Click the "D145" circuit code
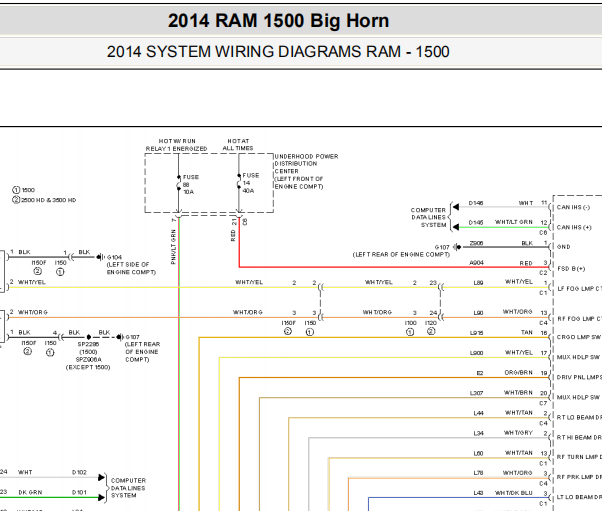Viewport: 602px width, 511px height. [x=476, y=223]
